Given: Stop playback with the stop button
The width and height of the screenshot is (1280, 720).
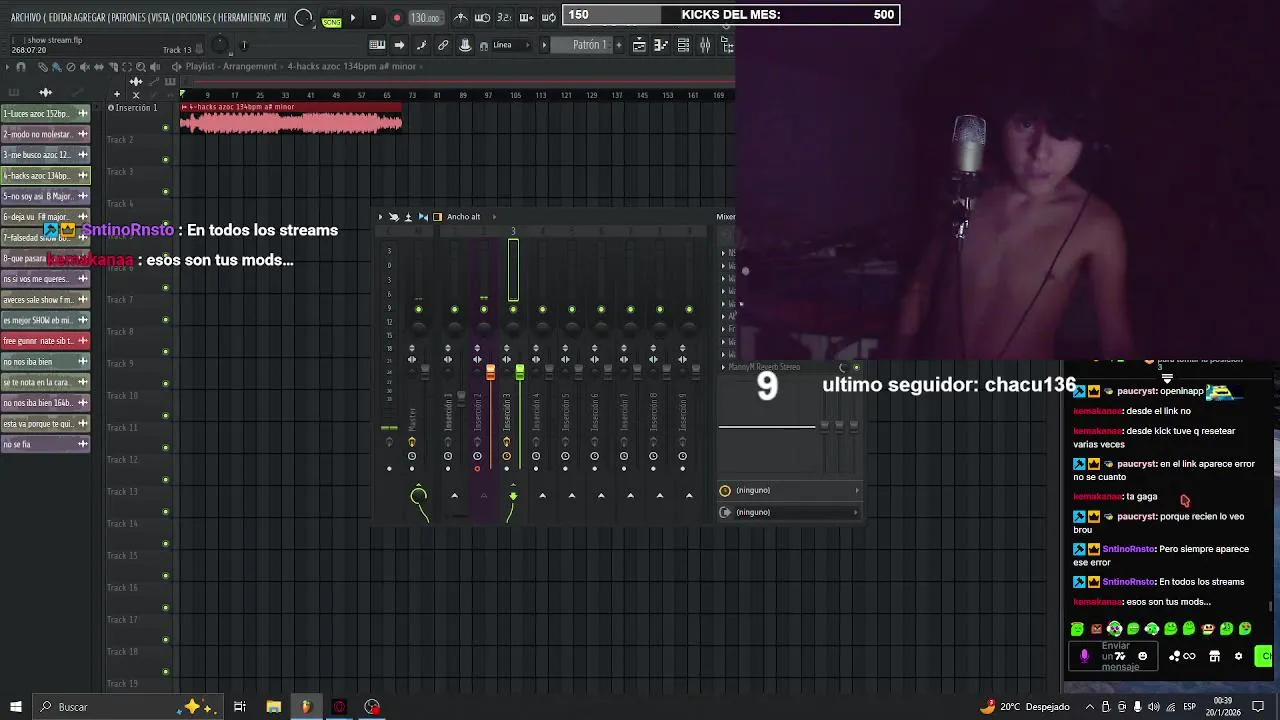Looking at the screenshot, I should pyautogui.click(x=374, y=18).
